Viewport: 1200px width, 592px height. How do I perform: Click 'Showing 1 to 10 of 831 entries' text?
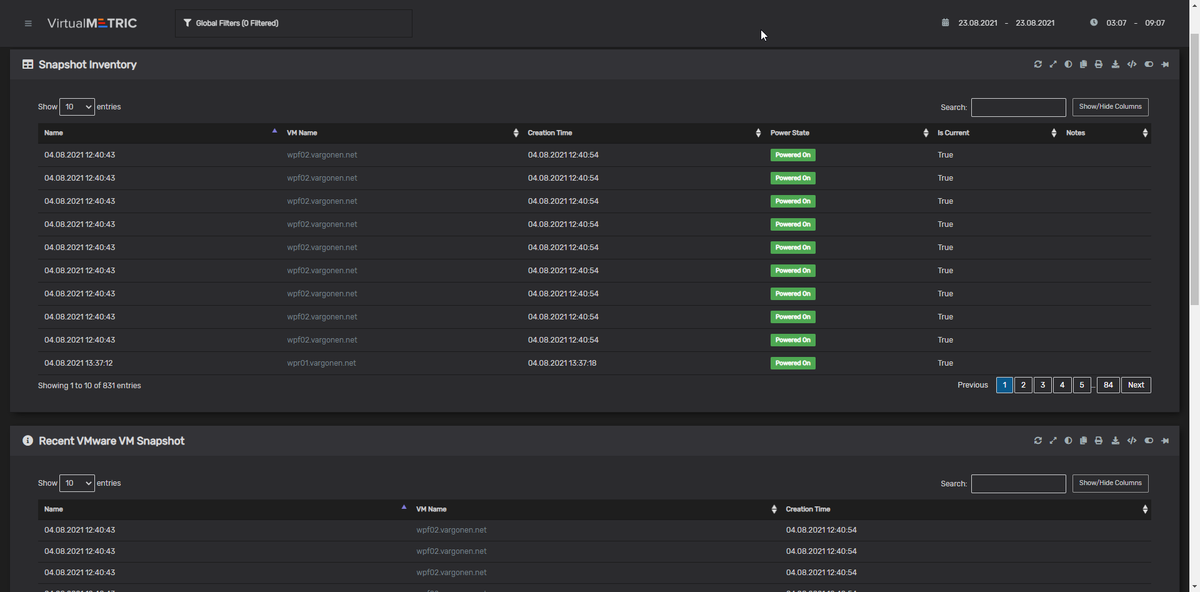[89, 385]
